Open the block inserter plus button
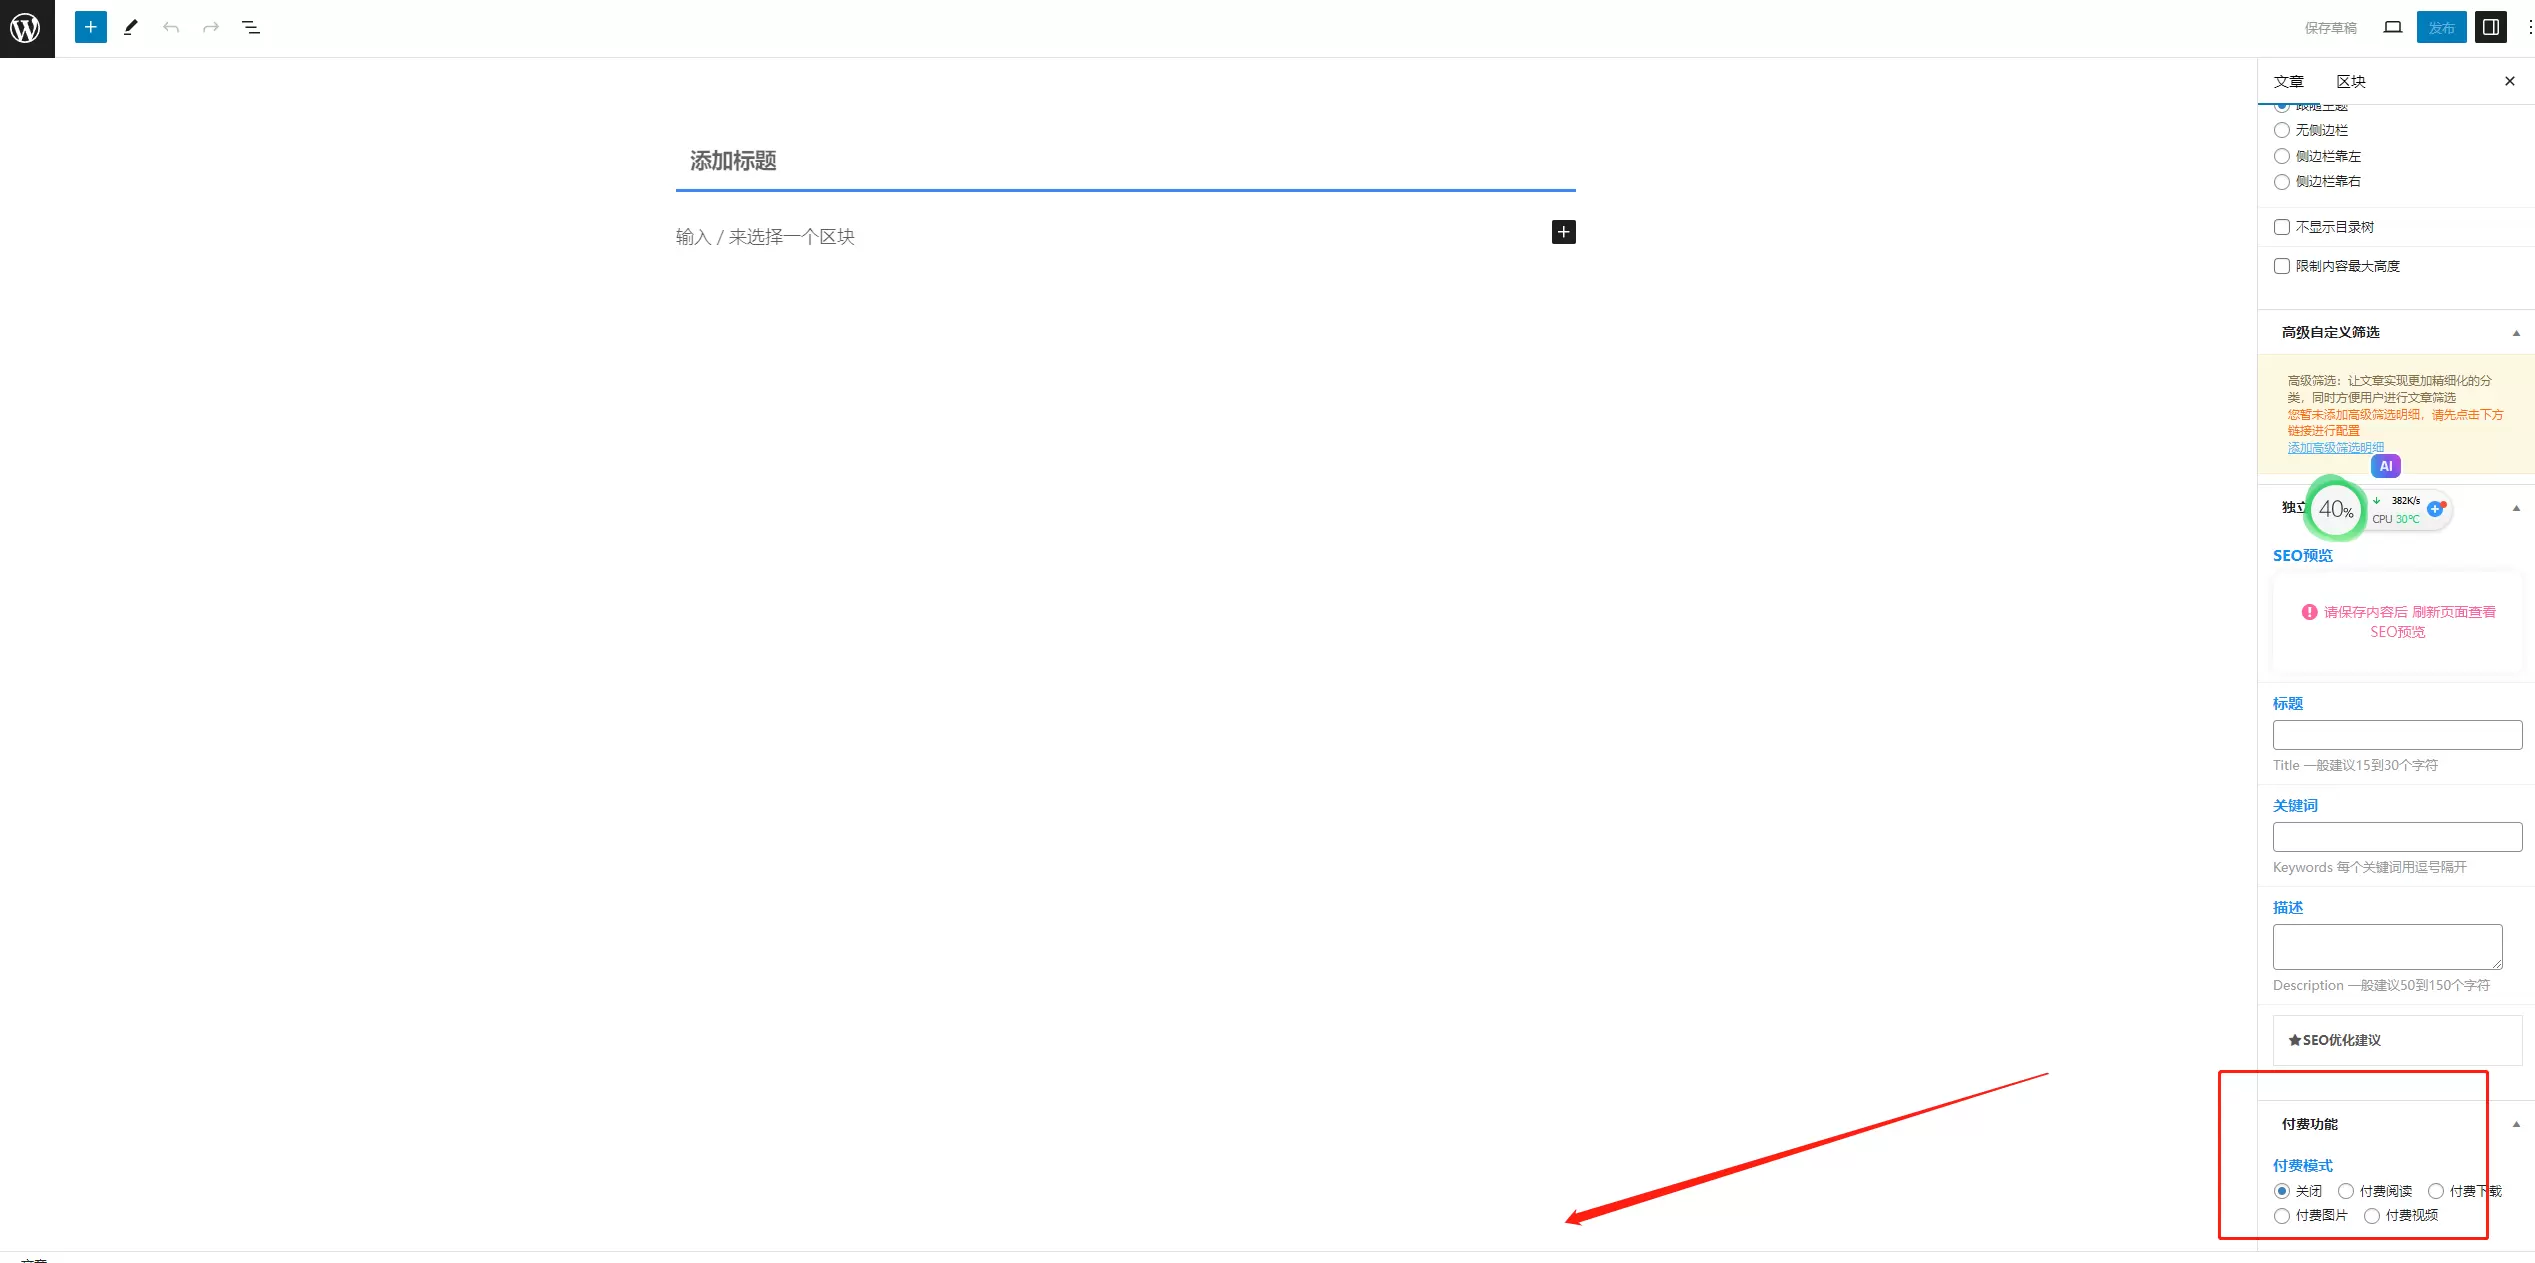The image size is (2535, 1263). [91, 27]
